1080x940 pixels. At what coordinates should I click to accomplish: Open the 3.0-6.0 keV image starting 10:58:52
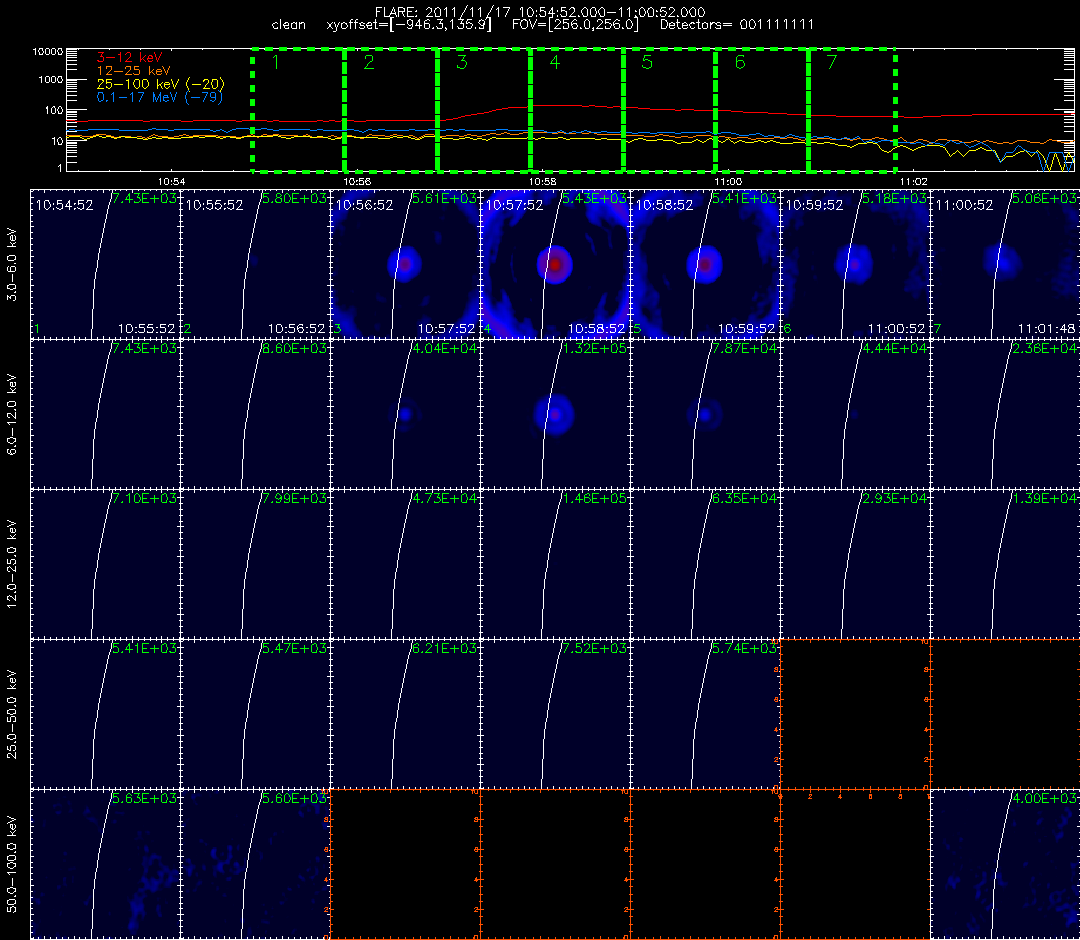pyautogui.click(x=705, y=264)
